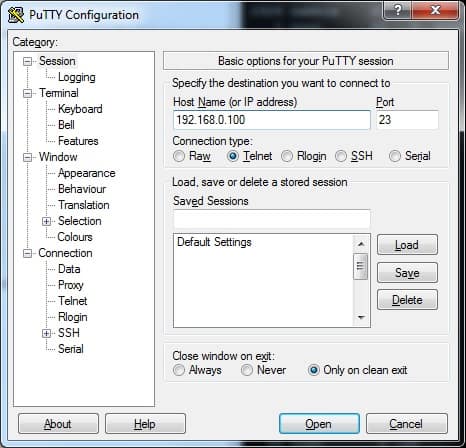Image resolution: width=466 pixels, height=448 pixels.
Task: Click the question mark help button
Action: click(398, 11)
